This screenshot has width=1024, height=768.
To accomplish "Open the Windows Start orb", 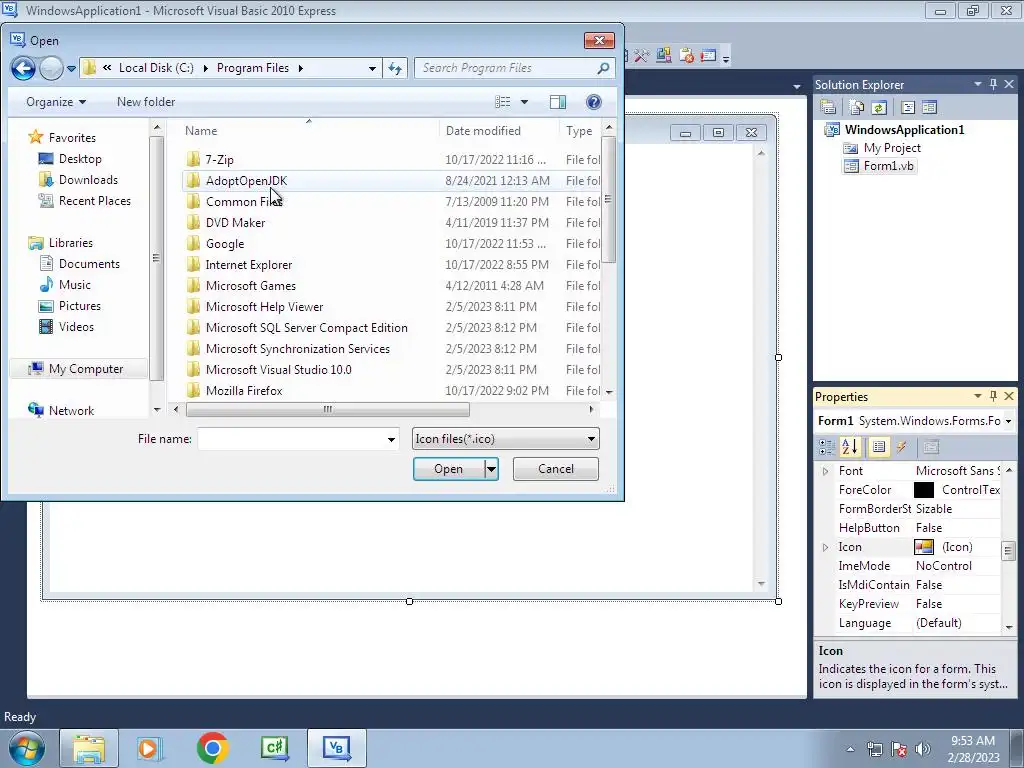I will 26,749.
